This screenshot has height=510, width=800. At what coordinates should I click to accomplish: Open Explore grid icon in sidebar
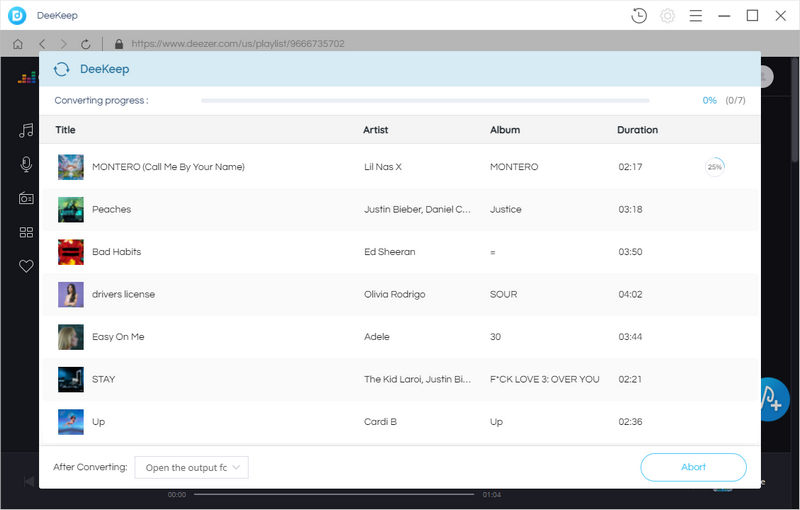[x=26, y=232]
